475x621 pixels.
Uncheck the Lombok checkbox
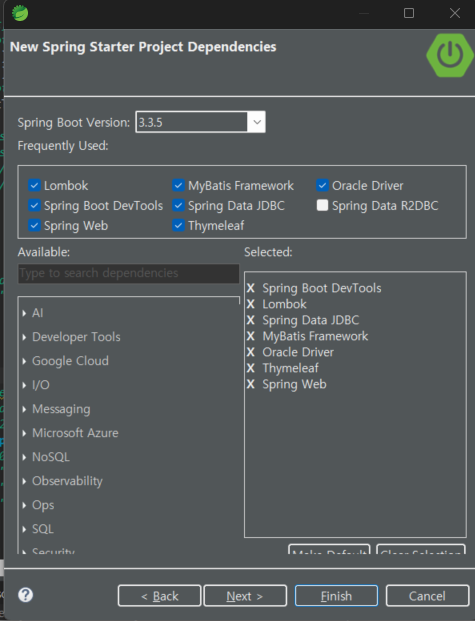click(34, 185)
